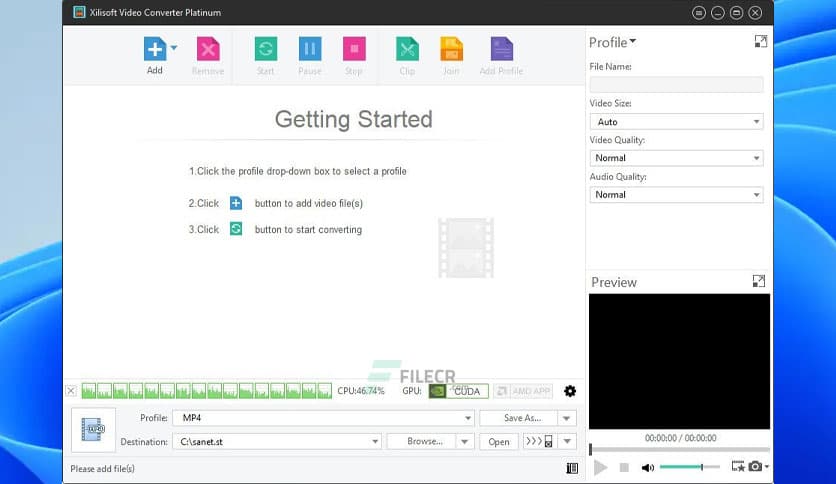Screen dimensions: 836x484
Task: Click the Join files toolbar icon
Action: point(451,49)
